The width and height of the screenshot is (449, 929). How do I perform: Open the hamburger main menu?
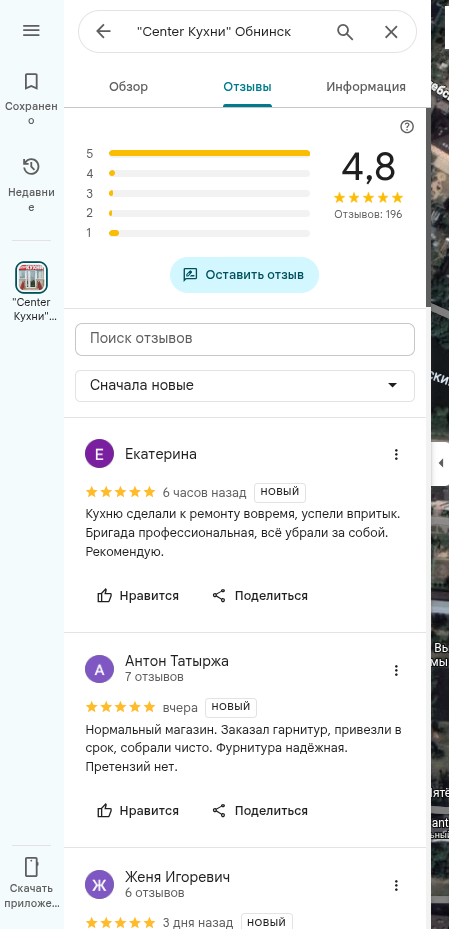31,31
